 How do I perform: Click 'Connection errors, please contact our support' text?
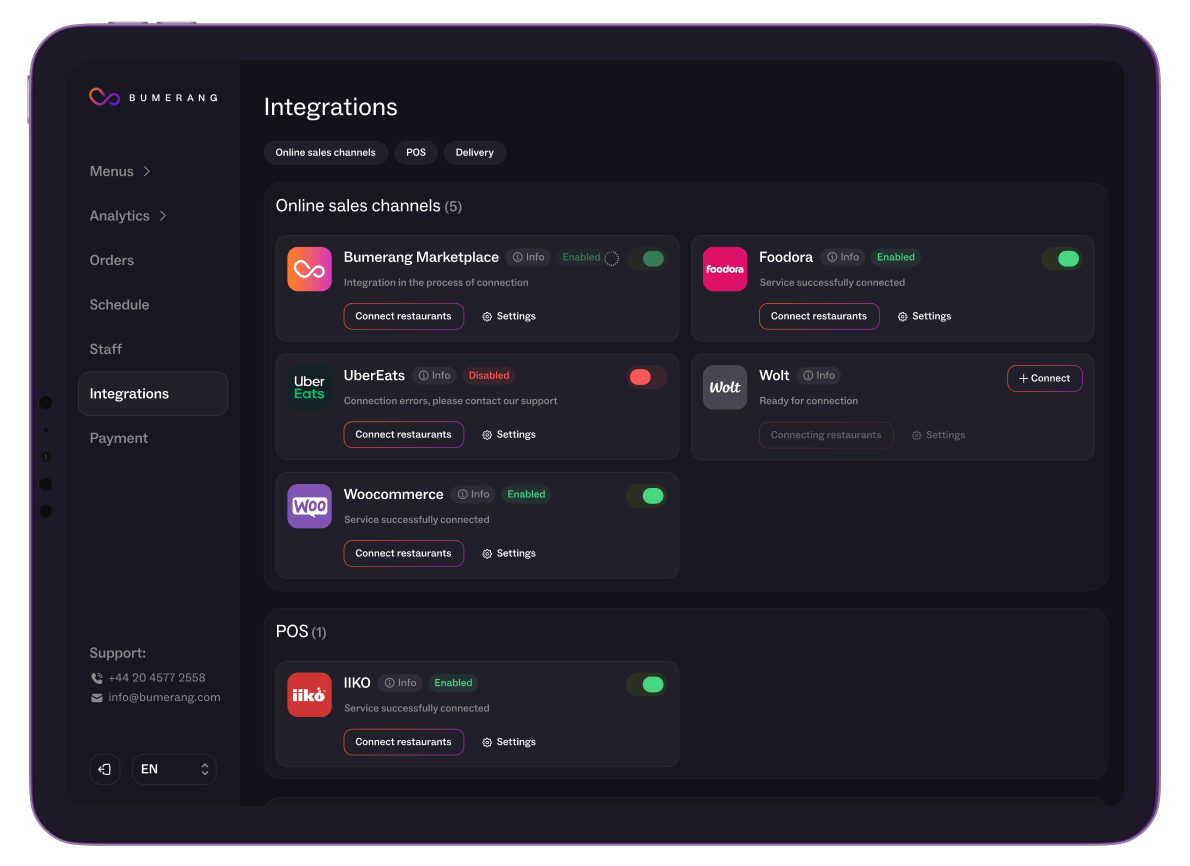(451, 402)
